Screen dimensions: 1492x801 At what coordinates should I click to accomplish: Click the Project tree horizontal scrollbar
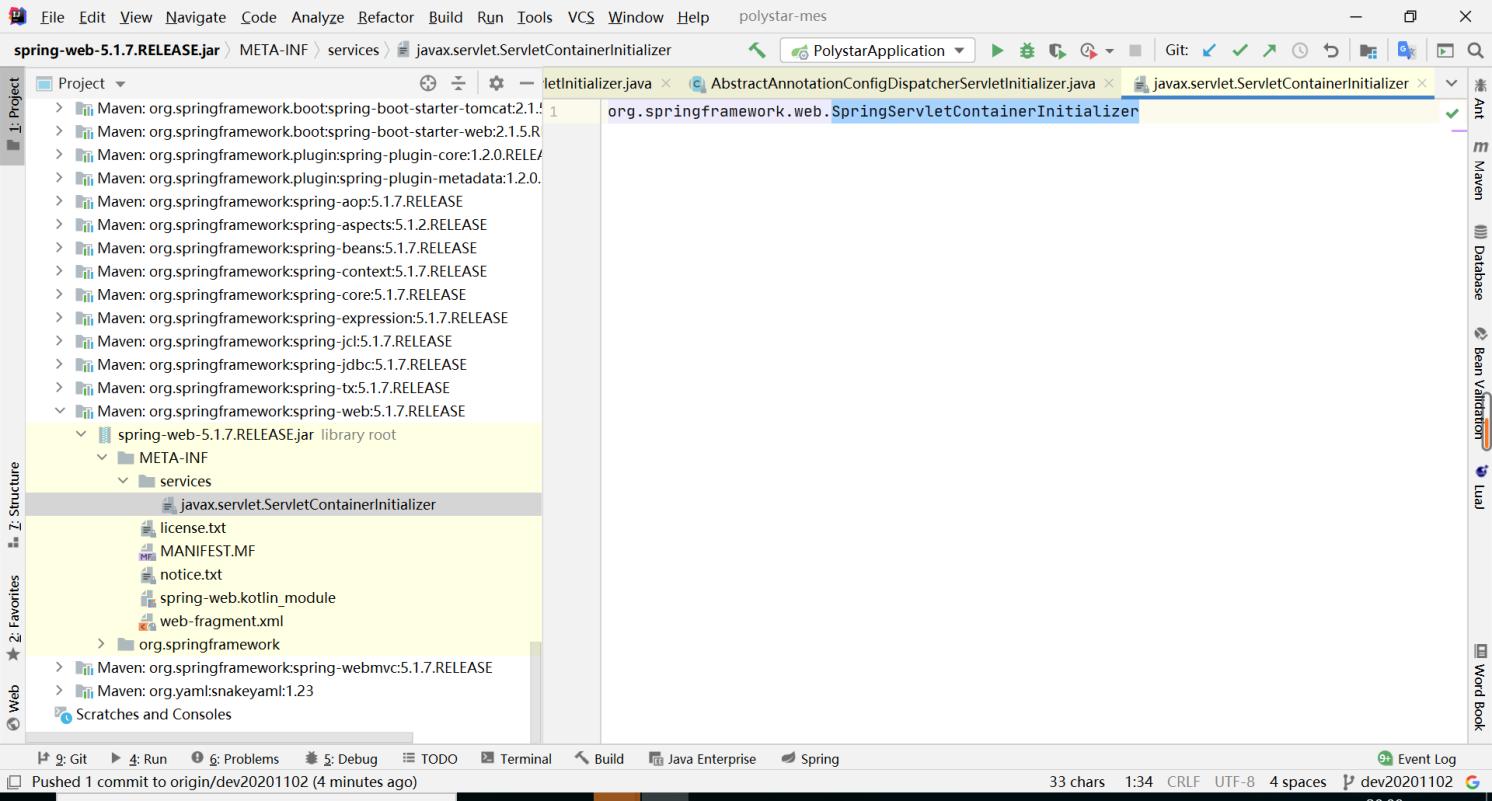218,736
